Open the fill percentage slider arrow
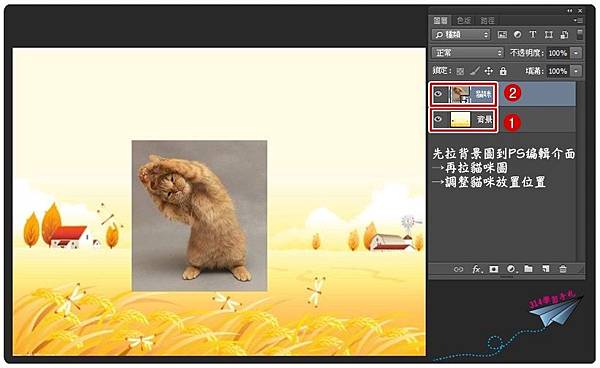Screen dimensions: 600x368 (x=576, y=71)
